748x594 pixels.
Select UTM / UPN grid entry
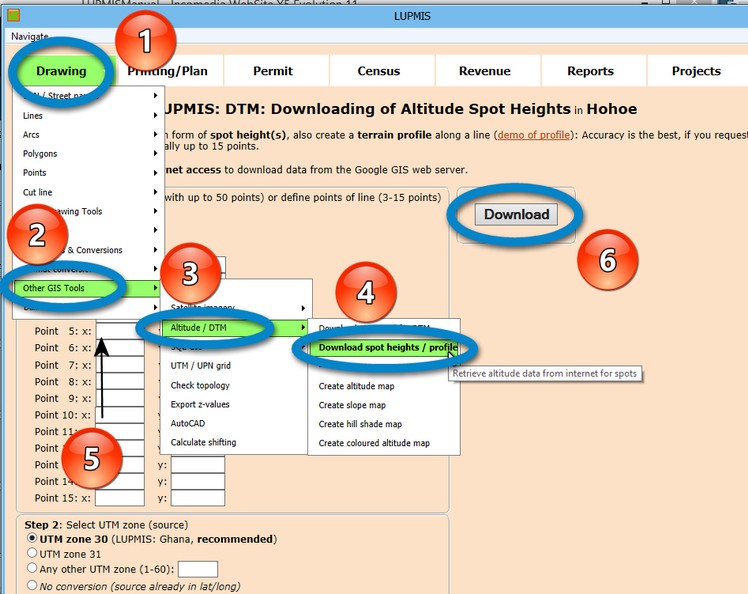(x=200, y=366)
